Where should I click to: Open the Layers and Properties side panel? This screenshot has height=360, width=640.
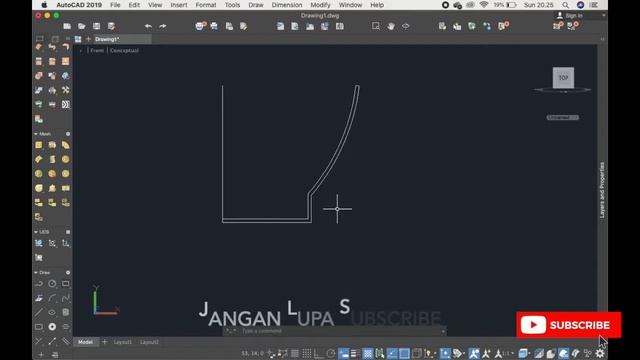coord(602,190)
